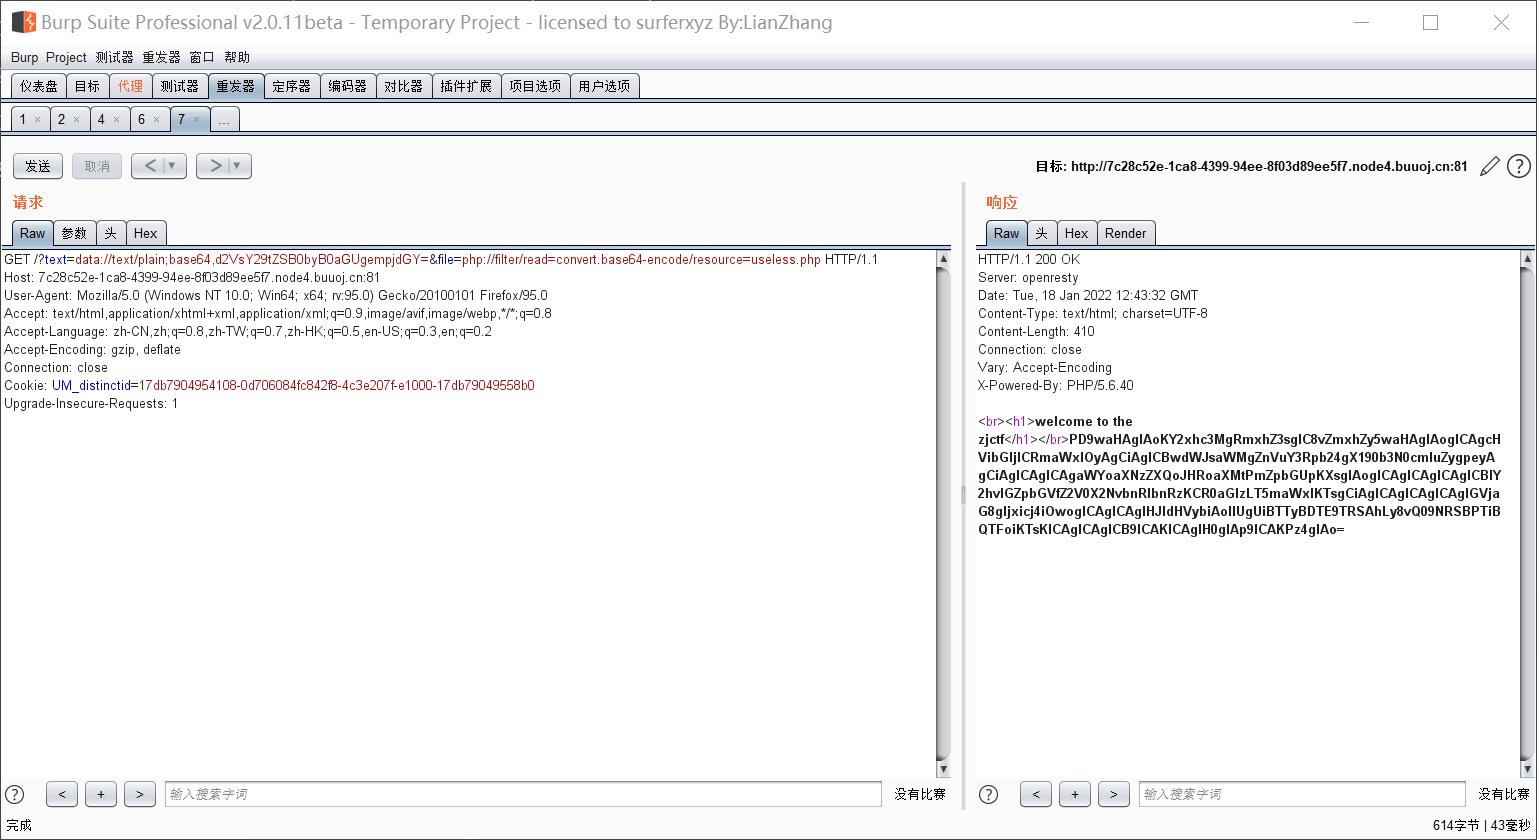
Task: Close repeater tab 4
Action: (x=116, y=120)
